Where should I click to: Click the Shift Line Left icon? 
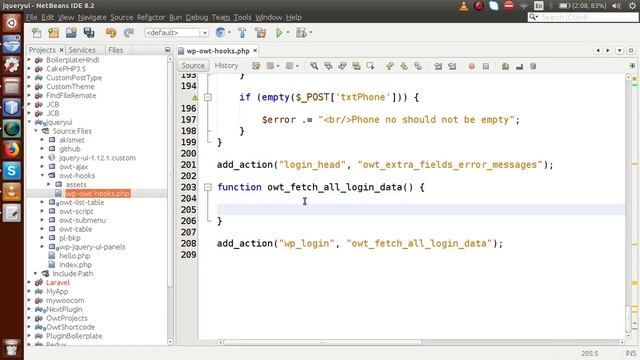[438, 66]
